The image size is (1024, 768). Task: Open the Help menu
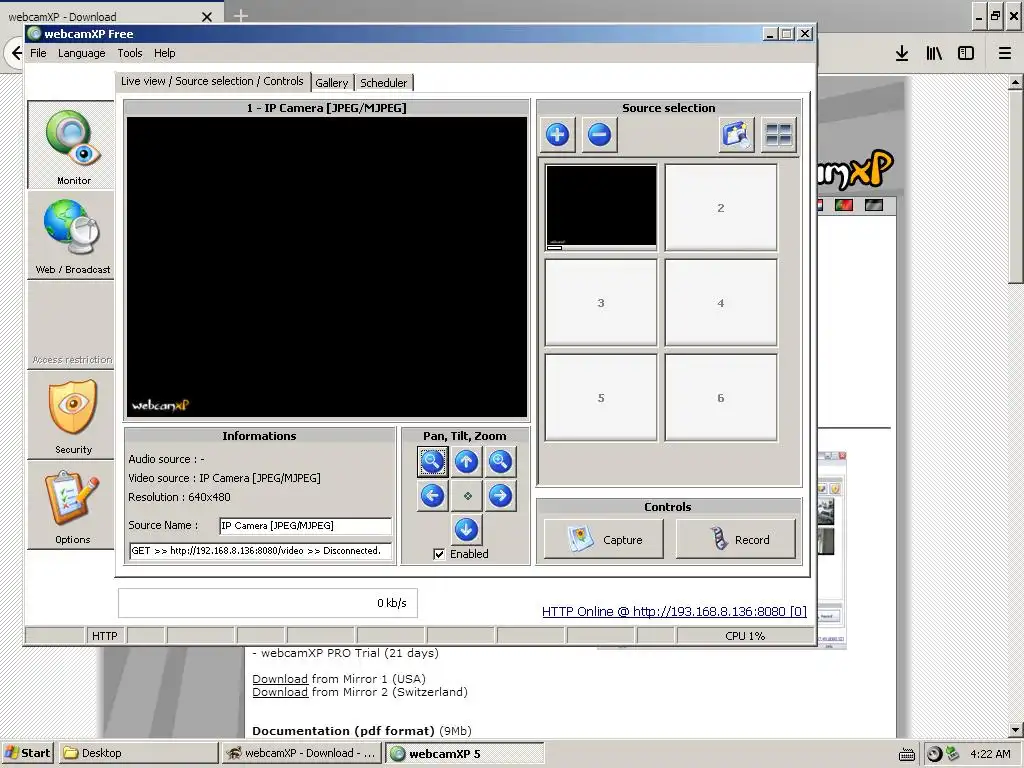(165, 53)
